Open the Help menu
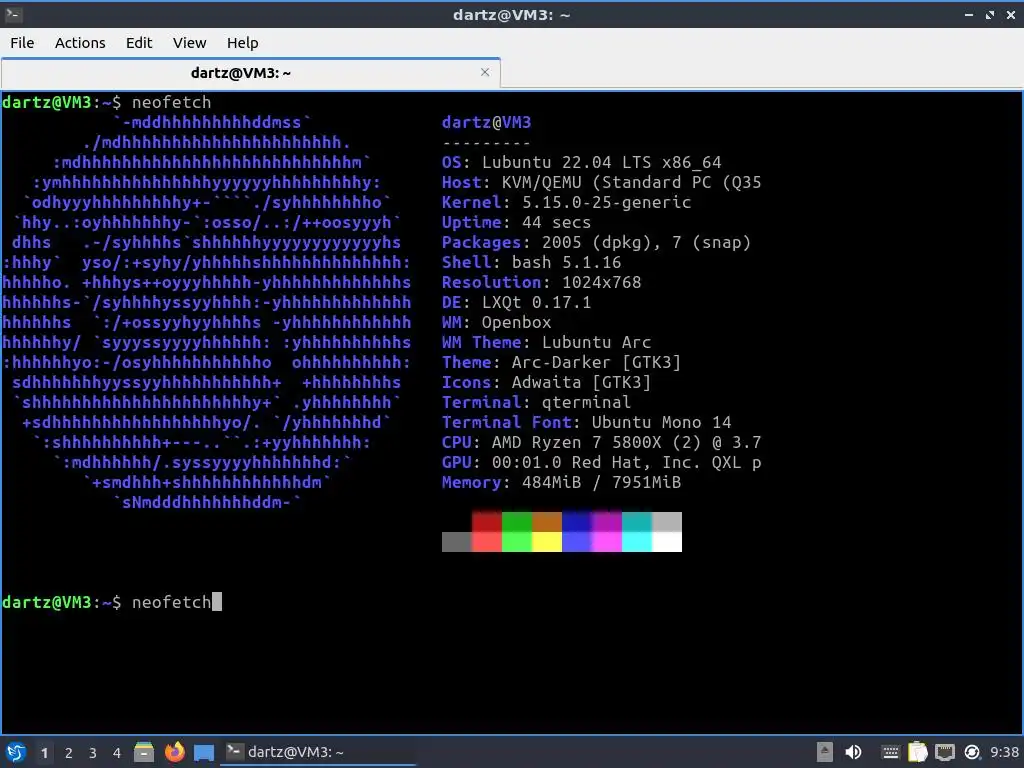 pos(242,42)
